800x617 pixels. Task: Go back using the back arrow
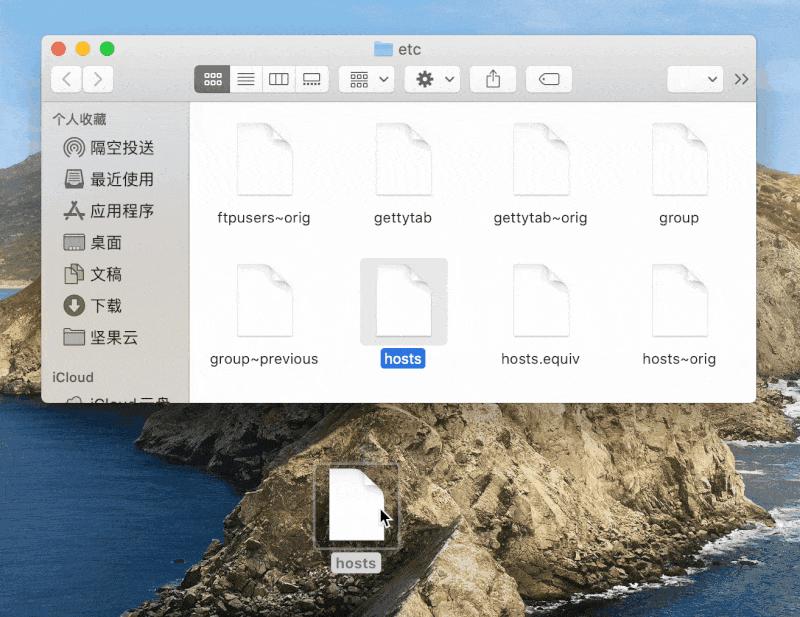66,79
